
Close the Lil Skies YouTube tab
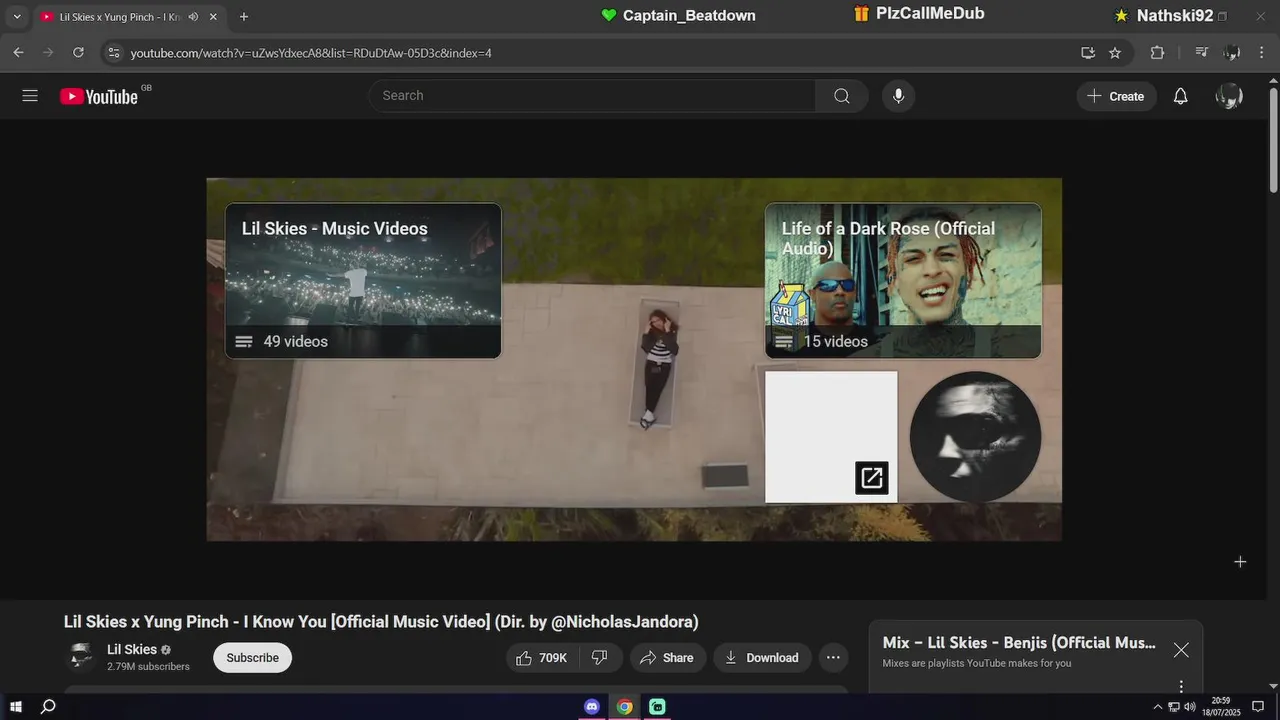point(213,17)
